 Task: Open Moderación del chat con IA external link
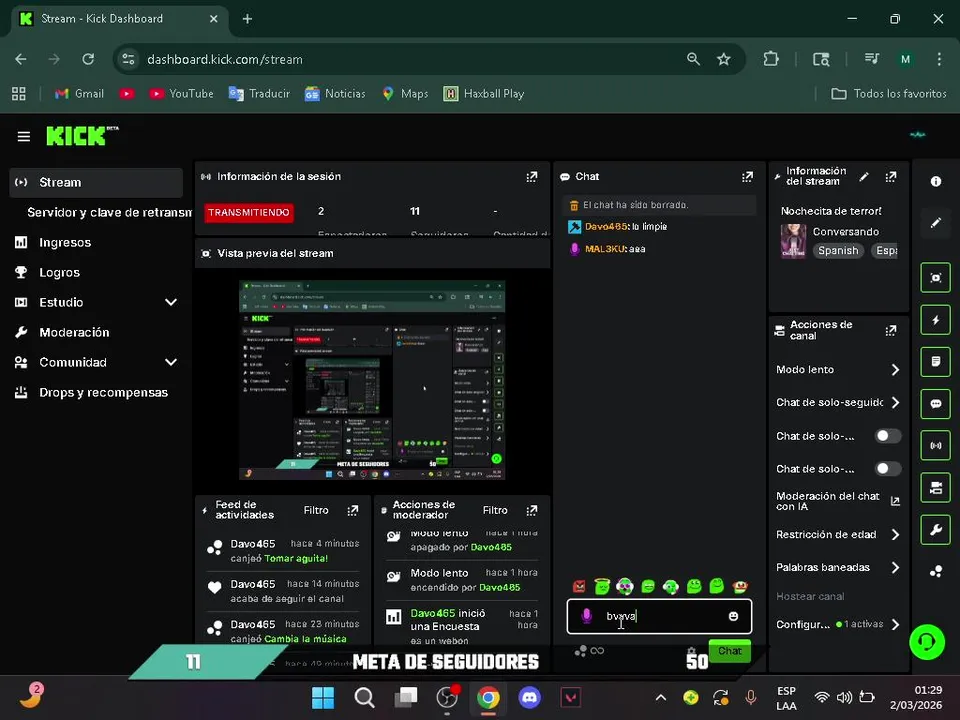(894, 501)
